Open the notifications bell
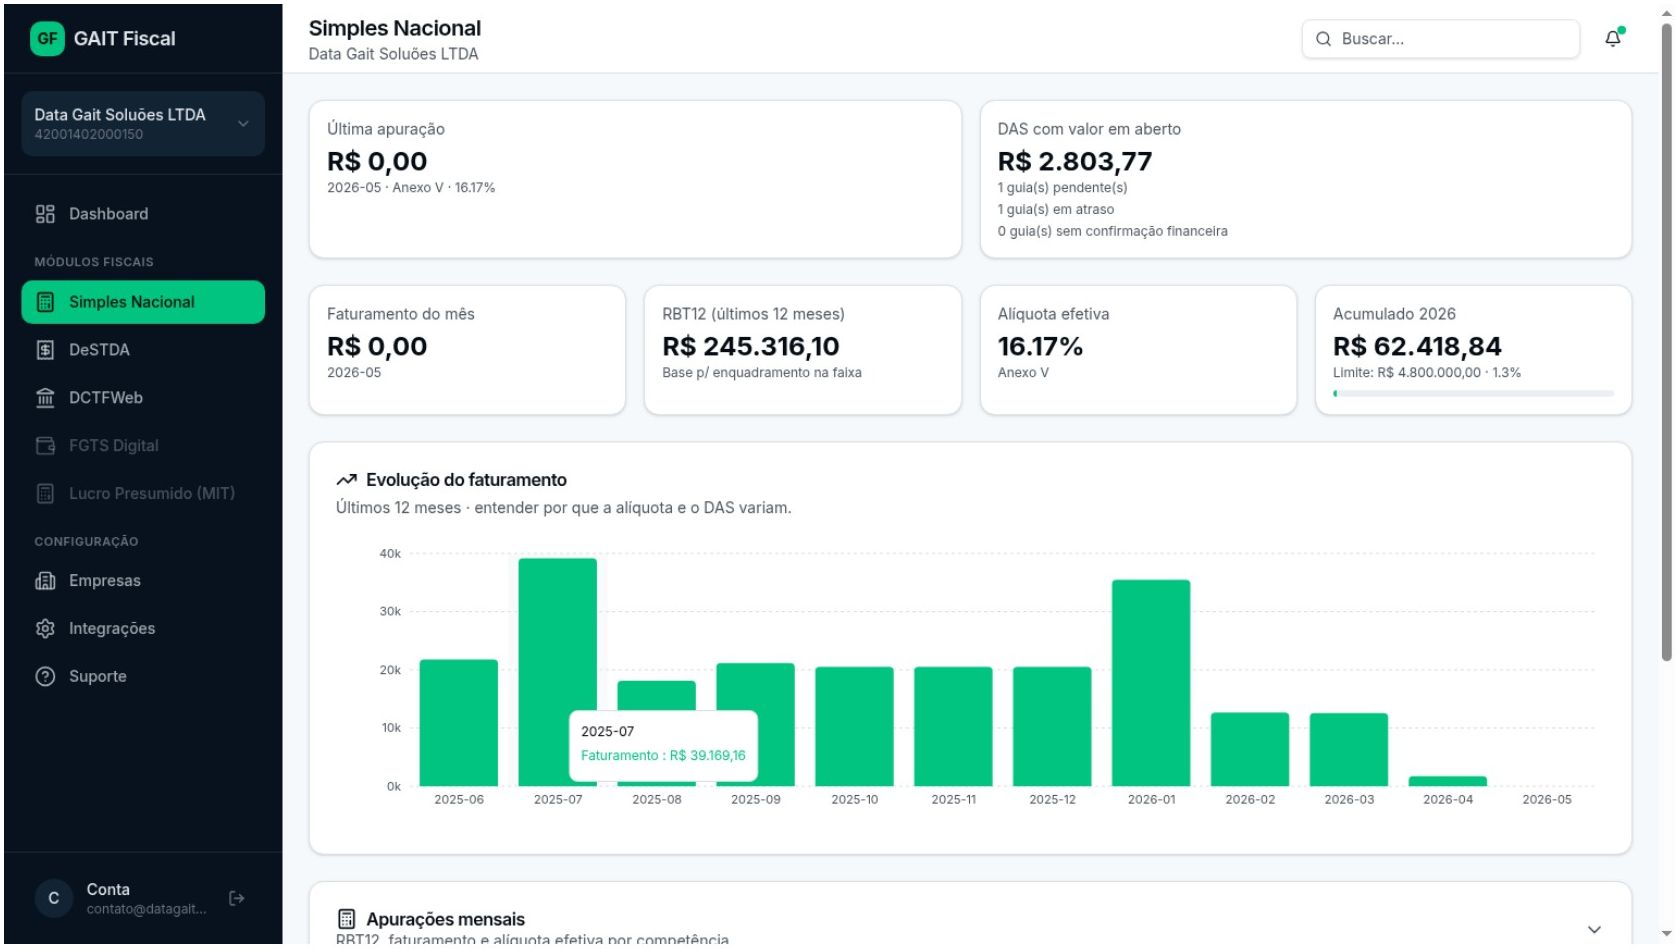 click(x=1612, y=39)
